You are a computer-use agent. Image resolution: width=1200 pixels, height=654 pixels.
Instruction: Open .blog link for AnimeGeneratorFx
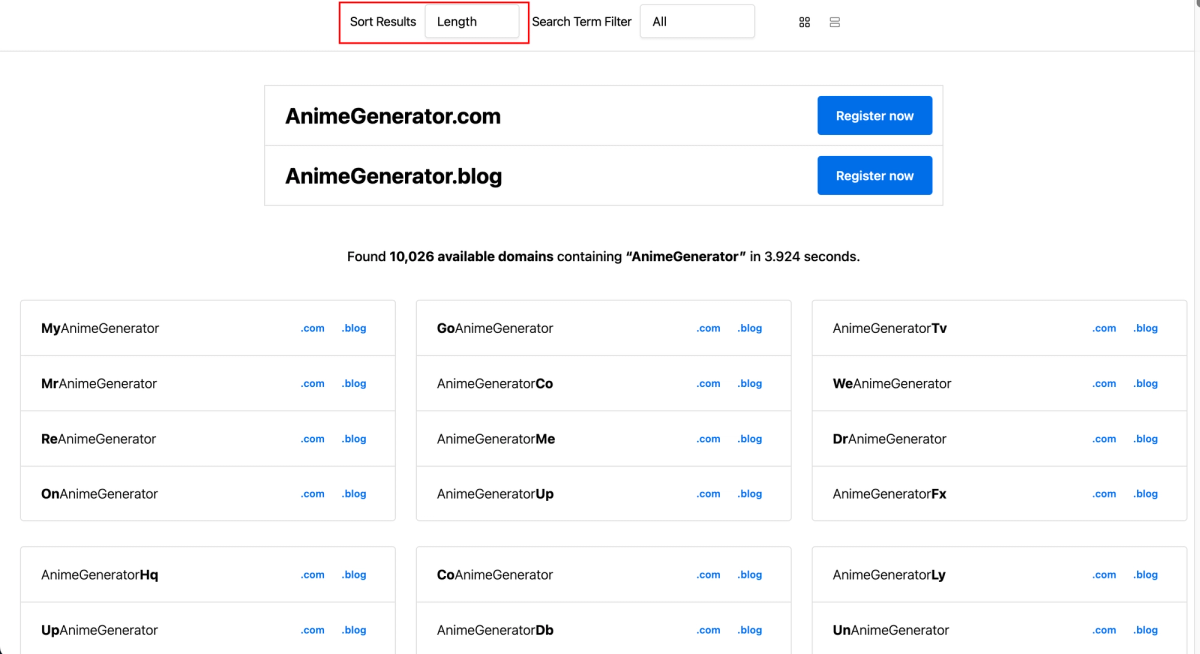click(x=1146, y=494)
